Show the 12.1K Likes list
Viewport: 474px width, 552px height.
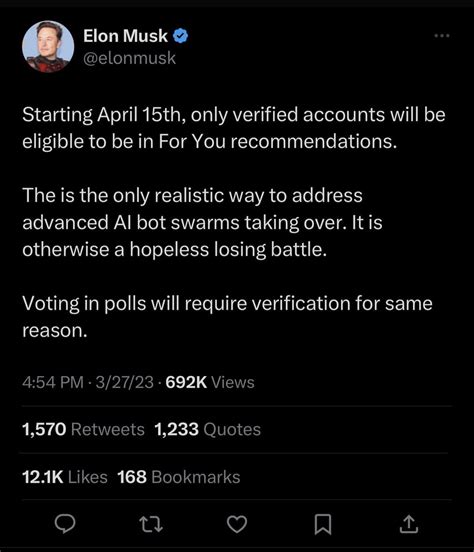pos(65,477)
